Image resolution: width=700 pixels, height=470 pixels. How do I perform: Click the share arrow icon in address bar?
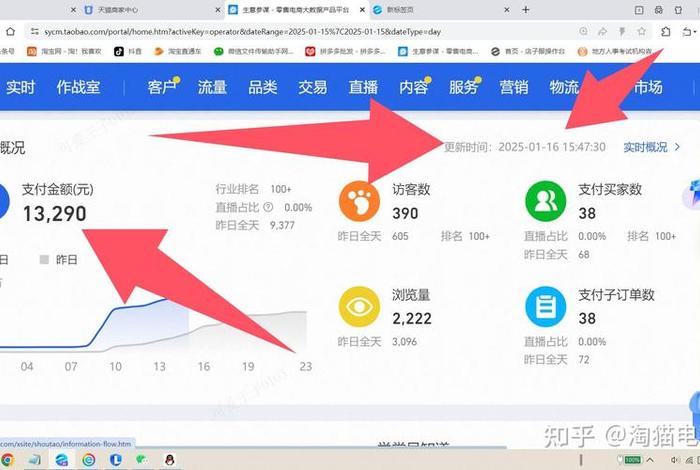point(602,31)
